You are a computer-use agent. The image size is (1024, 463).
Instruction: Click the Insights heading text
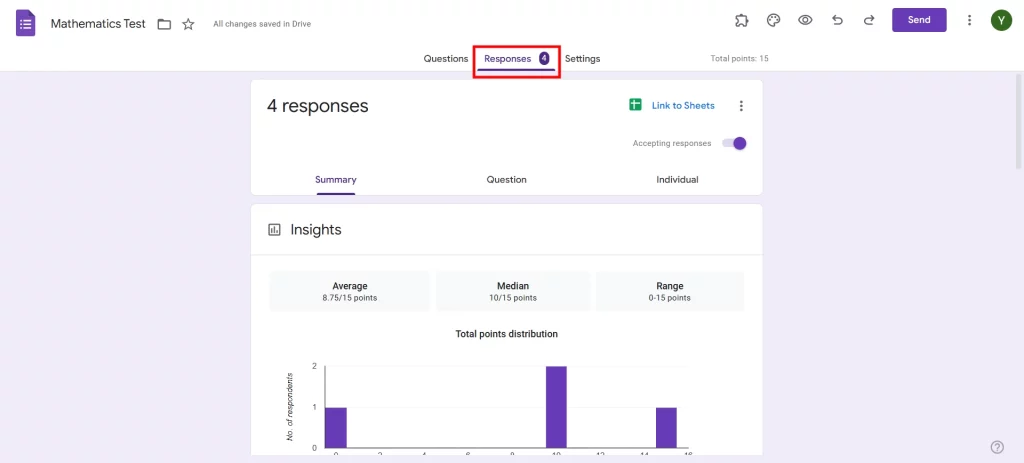point(316,230)
